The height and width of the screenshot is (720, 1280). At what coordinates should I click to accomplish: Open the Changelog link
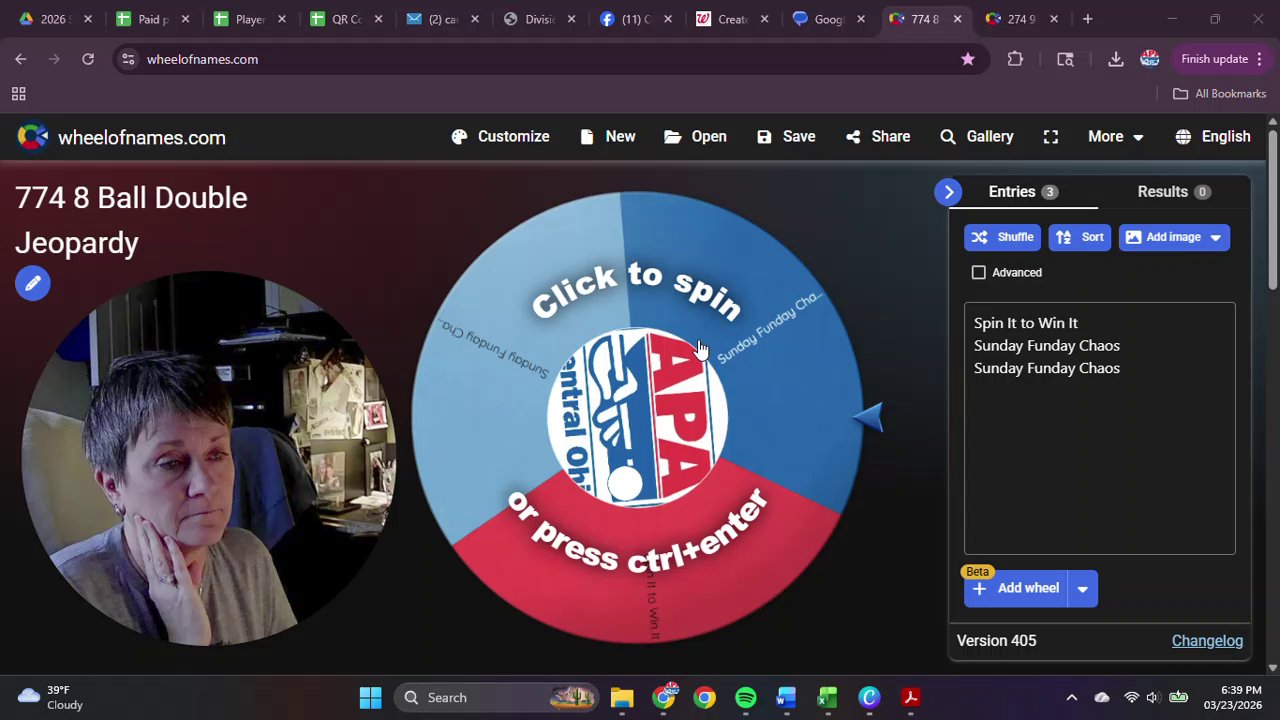(x=1207, y=641)
